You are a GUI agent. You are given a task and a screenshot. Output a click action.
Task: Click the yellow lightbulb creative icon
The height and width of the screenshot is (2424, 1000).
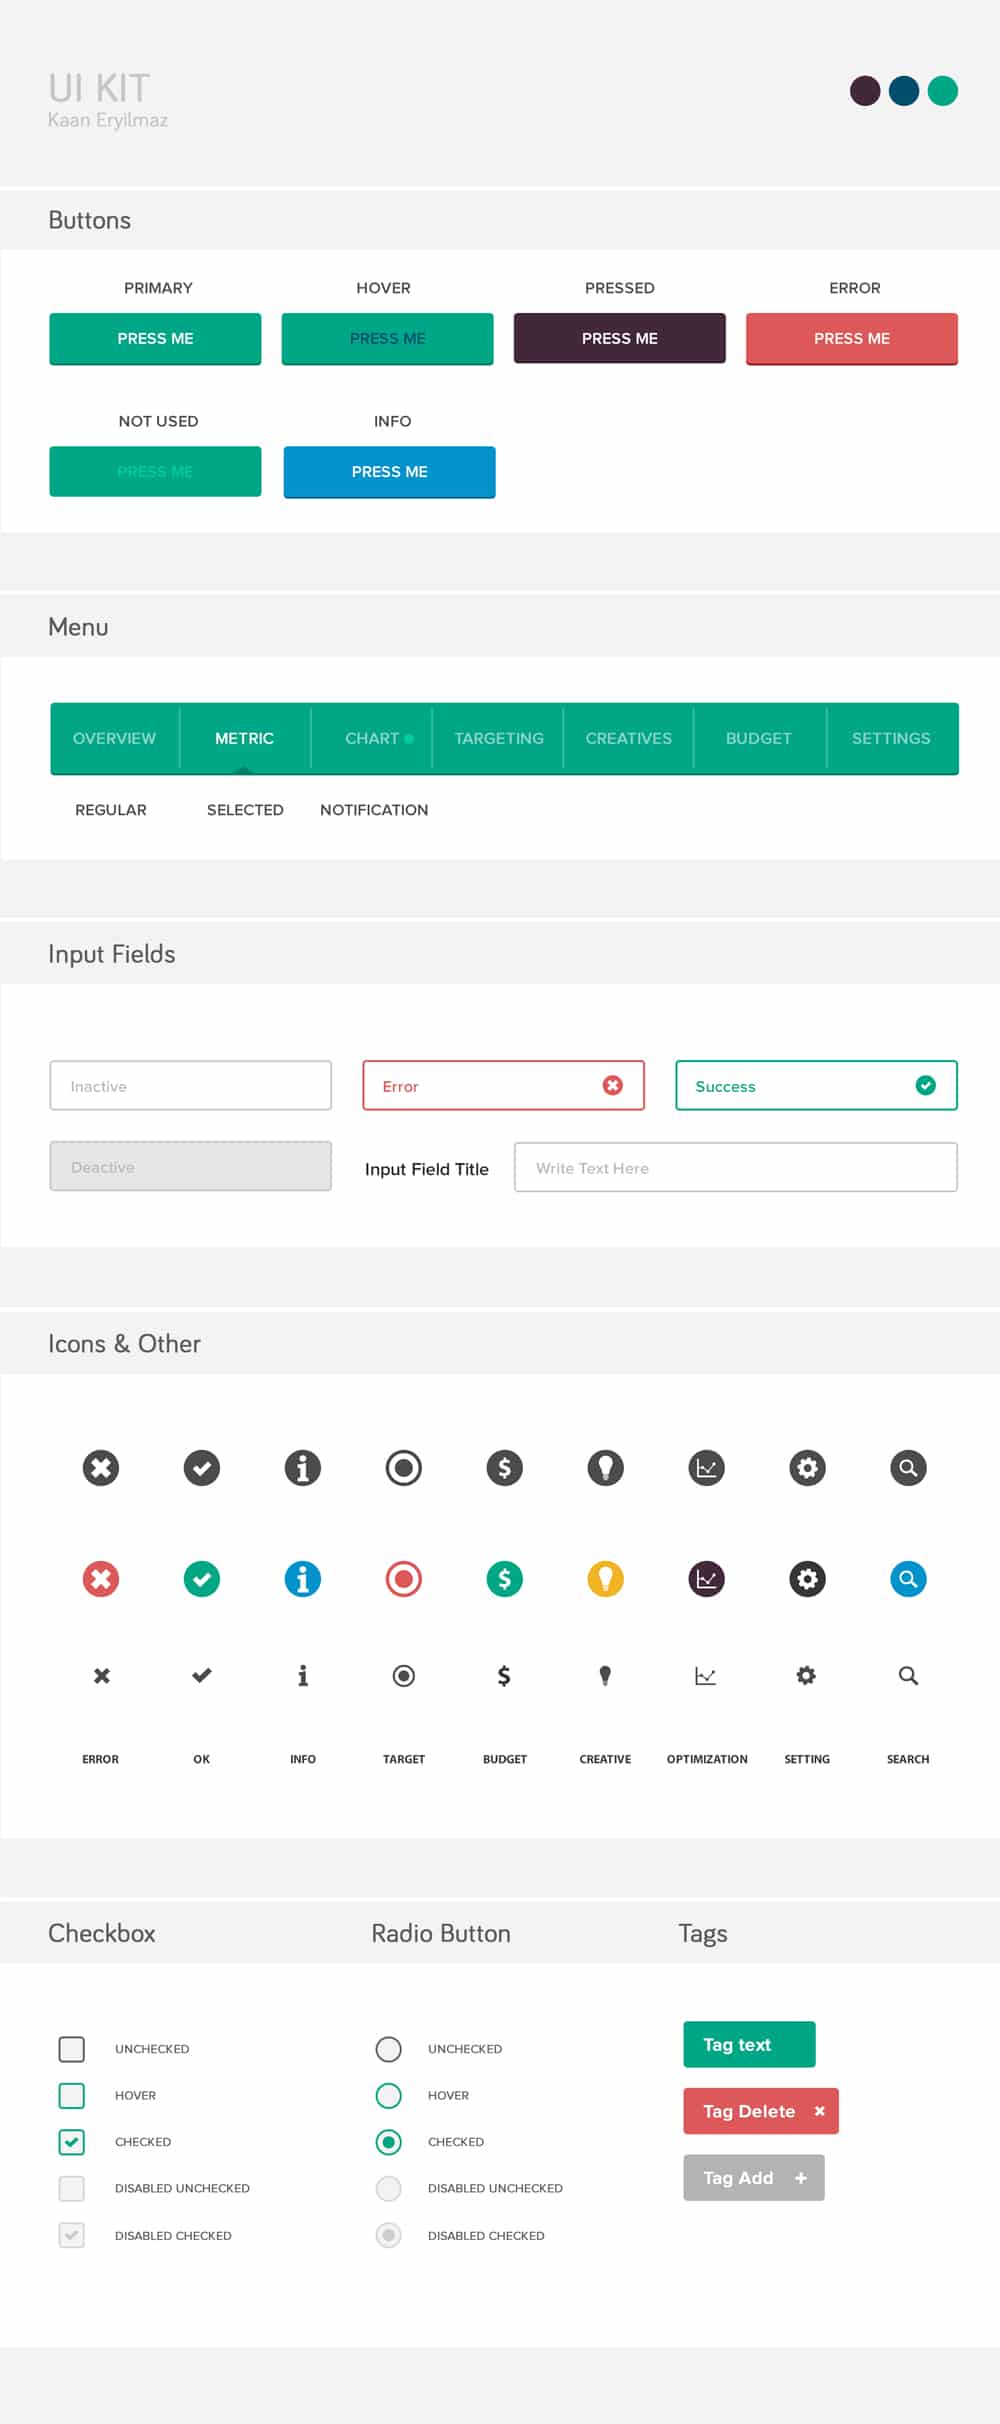tap(605, 1579)
